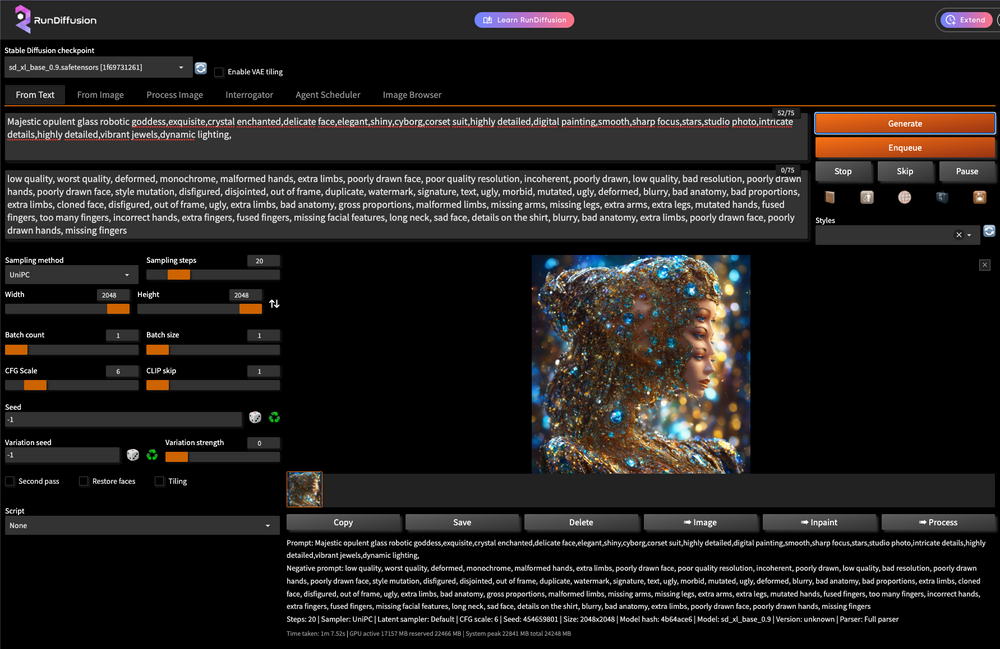
Task: Click the briefcase icon below the Pause button
Action: [x=980, y=197]
